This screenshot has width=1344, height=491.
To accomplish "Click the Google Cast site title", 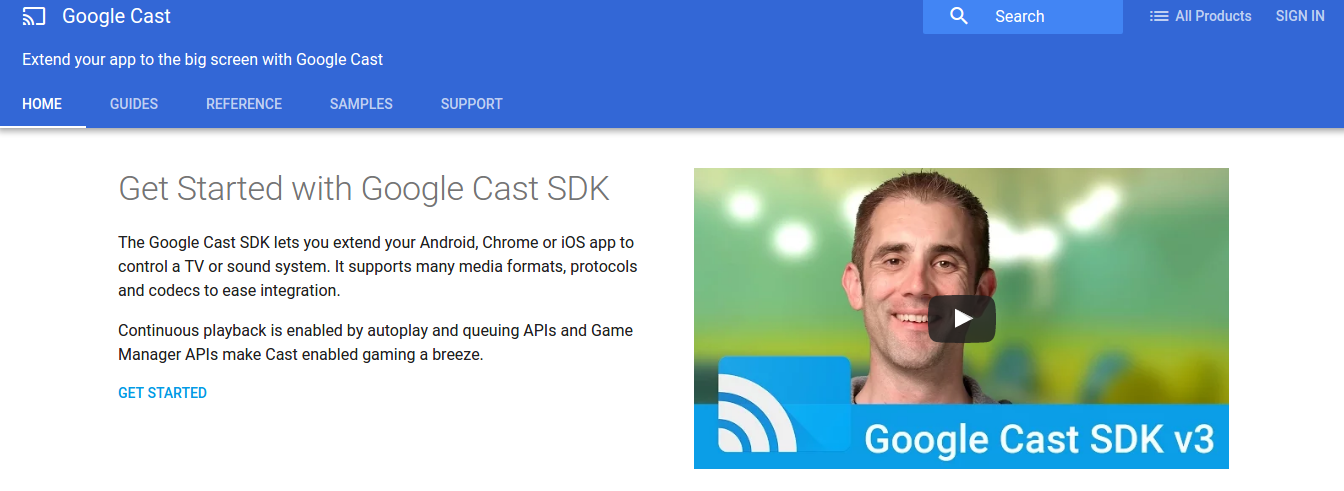I will (x=116, y=16).
